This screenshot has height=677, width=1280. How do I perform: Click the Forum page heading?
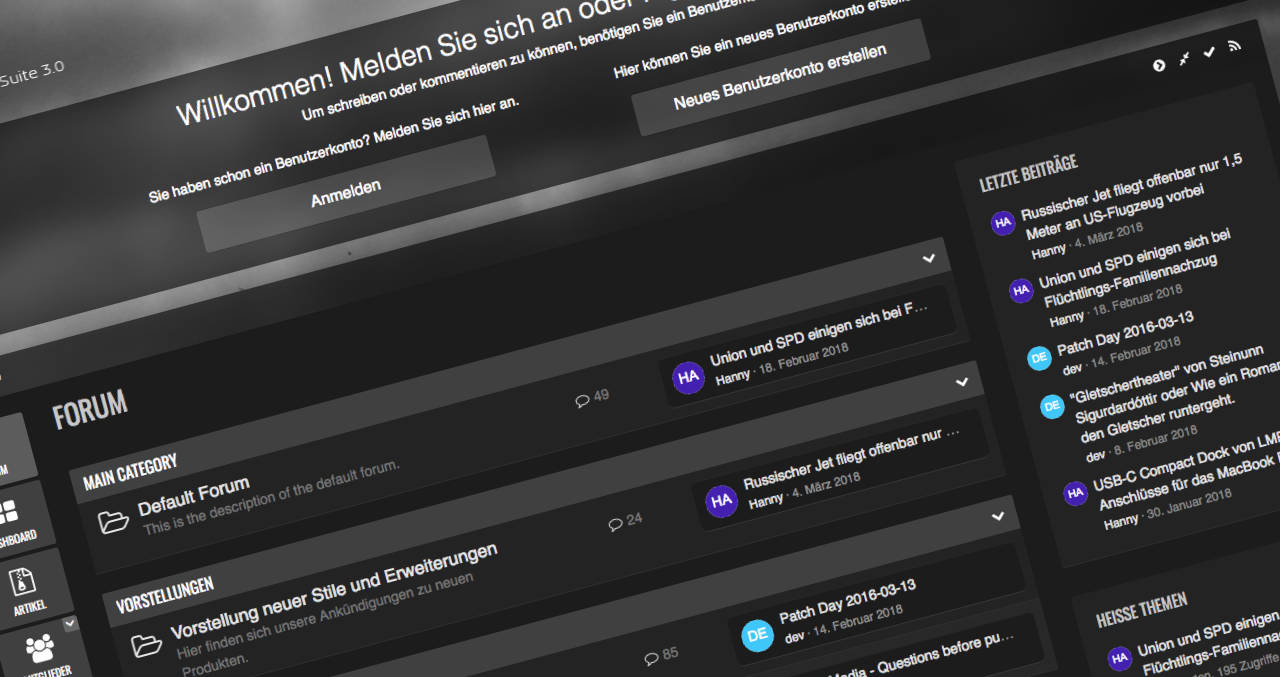(x=90, y=409)
